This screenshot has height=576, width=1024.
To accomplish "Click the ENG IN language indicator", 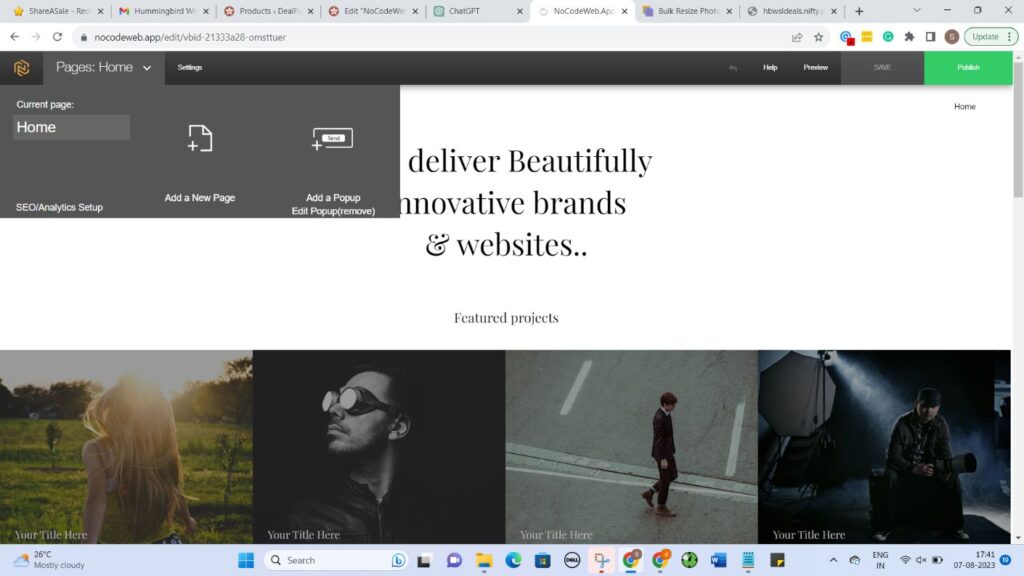I will [x=879, y=560].
